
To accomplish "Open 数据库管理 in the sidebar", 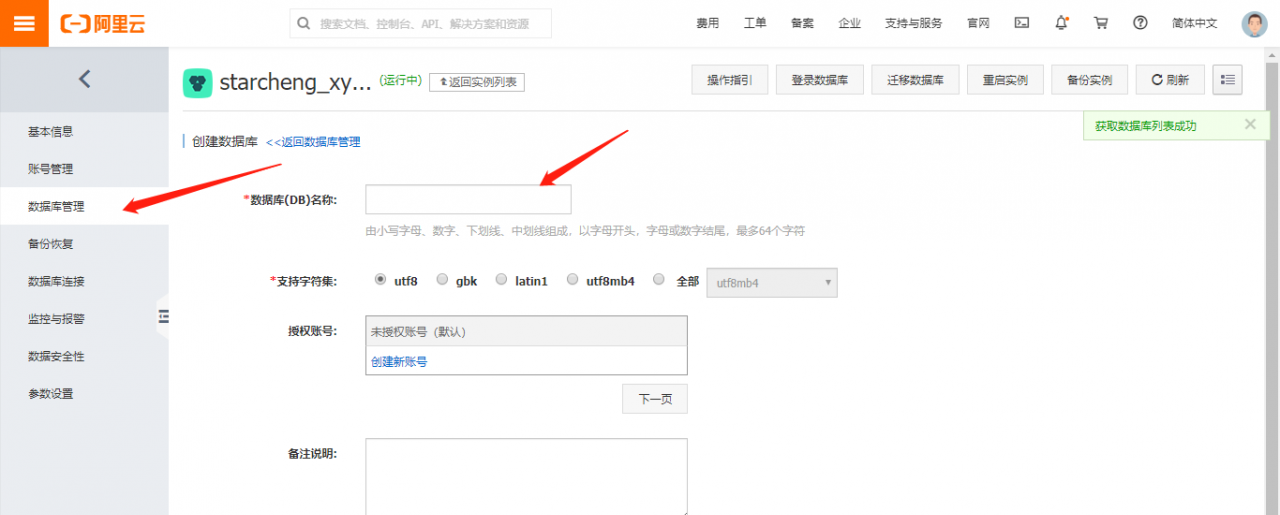I will 56,207.
